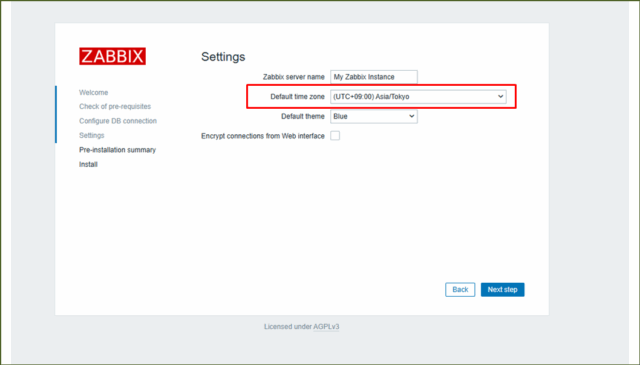Viewport: 640px width, 365px height.
Task: Click the ZABBIX logo
Action: pos(112,56)
